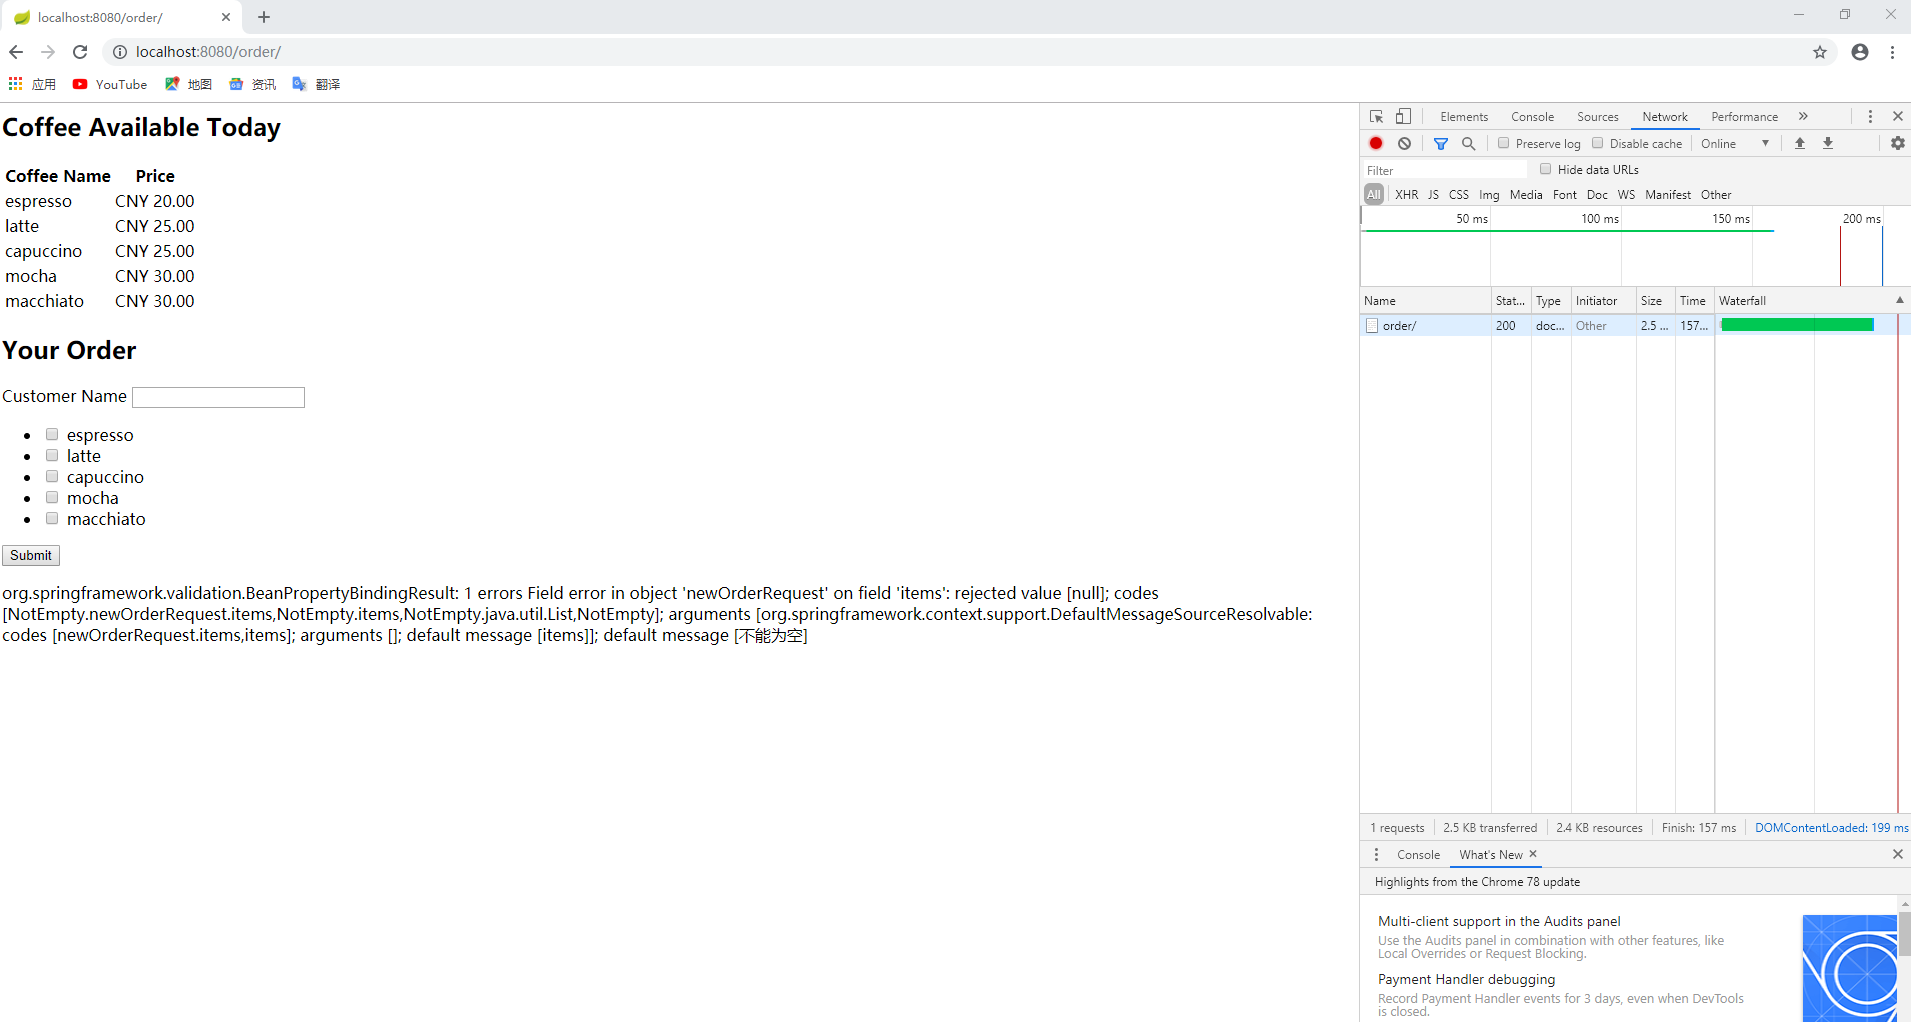
Task: Filter requests by CSS type
Action: click(1459, 195)
